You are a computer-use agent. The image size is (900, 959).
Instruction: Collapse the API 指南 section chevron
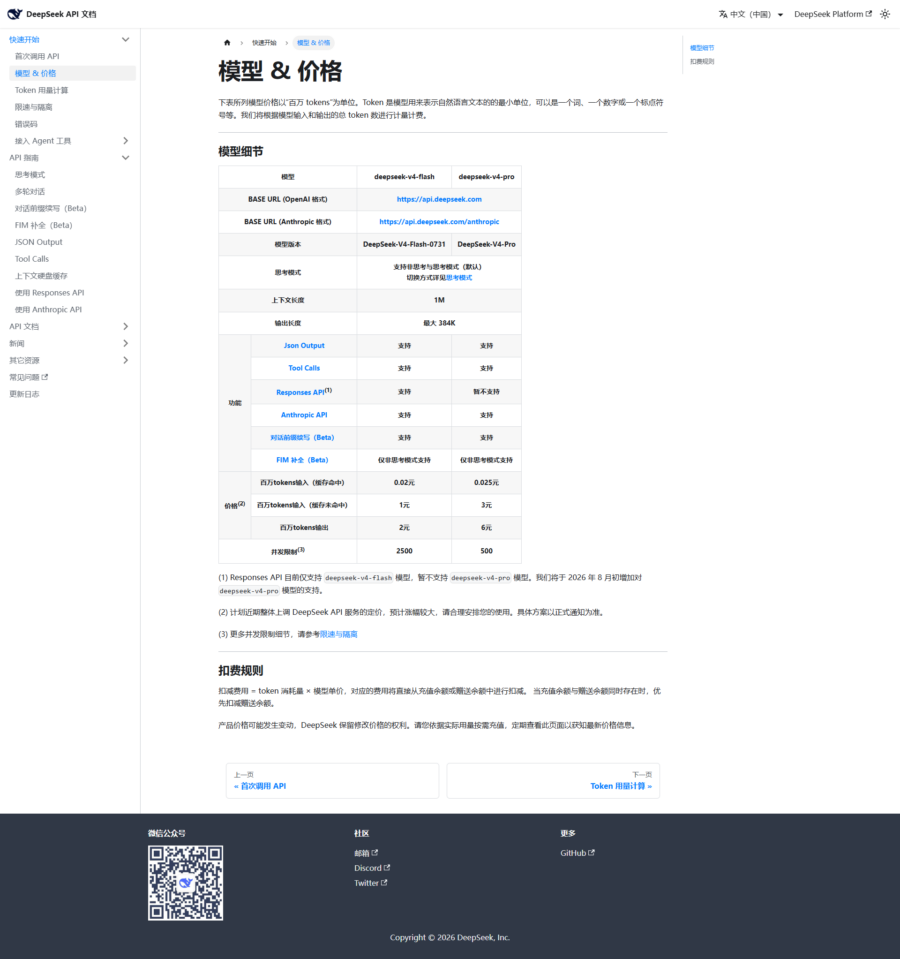125,158
